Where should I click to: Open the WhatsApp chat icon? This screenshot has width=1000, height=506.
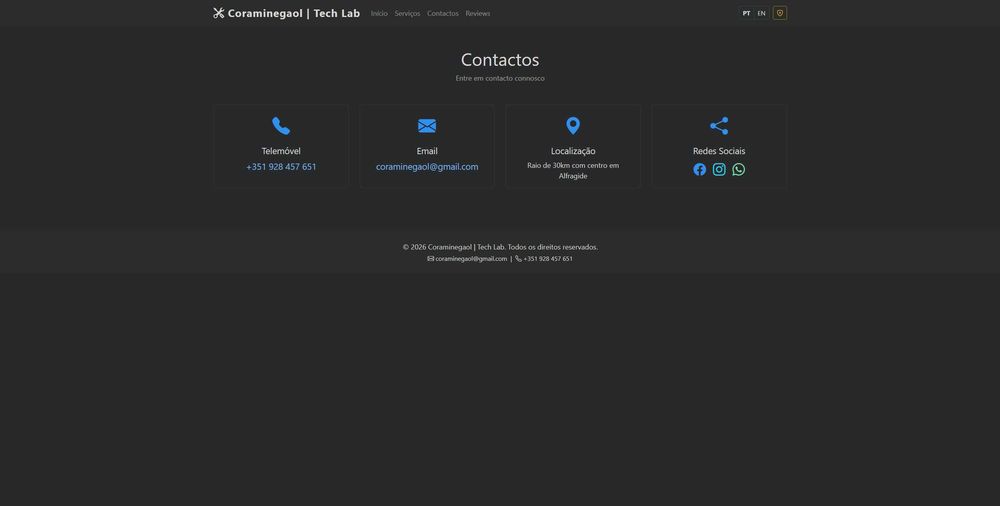[739, 169]
